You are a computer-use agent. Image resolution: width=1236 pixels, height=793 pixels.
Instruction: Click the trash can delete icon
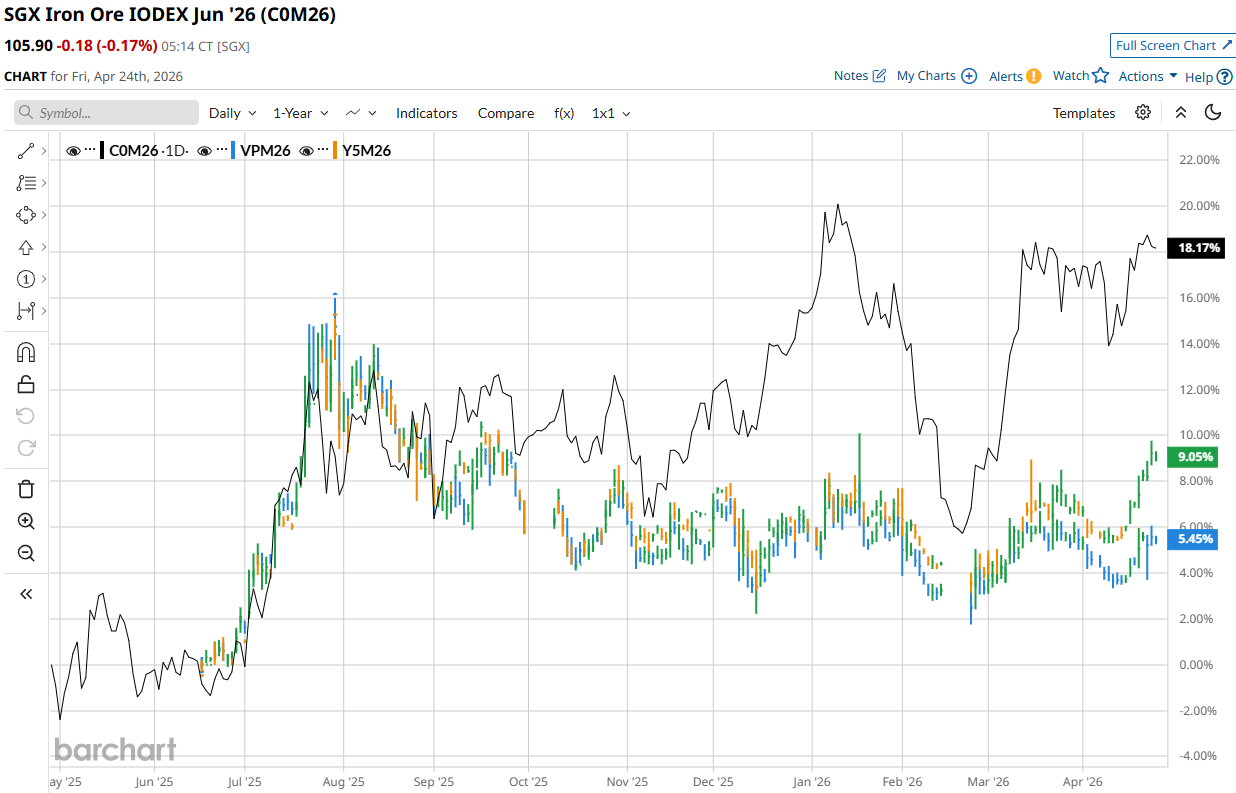(26, 489)
